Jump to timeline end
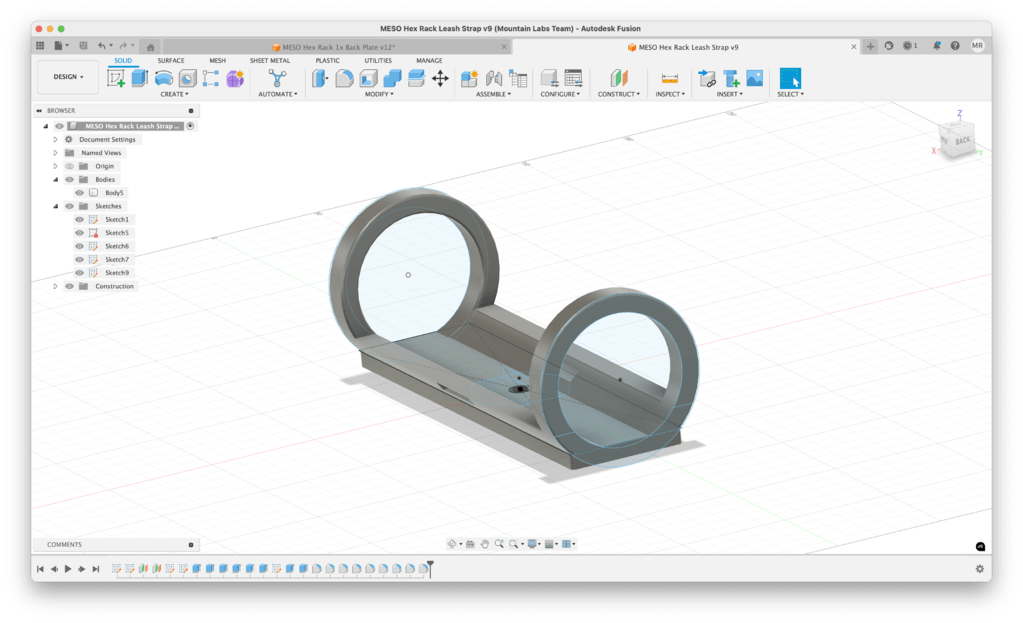 [x=96, y=569]
